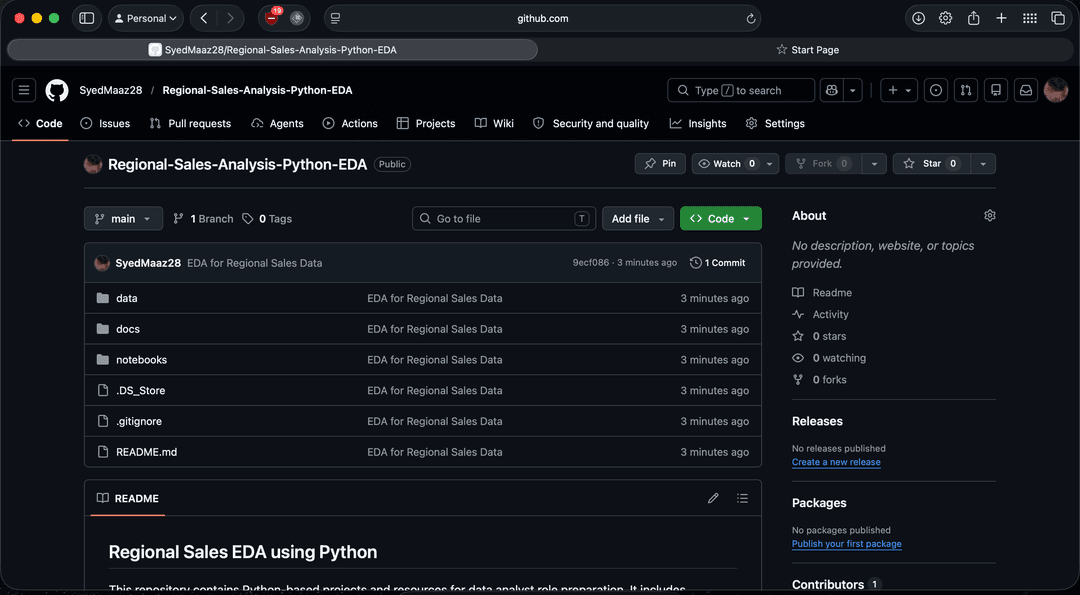Open the notifications inbox icon
The image size is (1080, 595).
click(x=1026, y=90)
